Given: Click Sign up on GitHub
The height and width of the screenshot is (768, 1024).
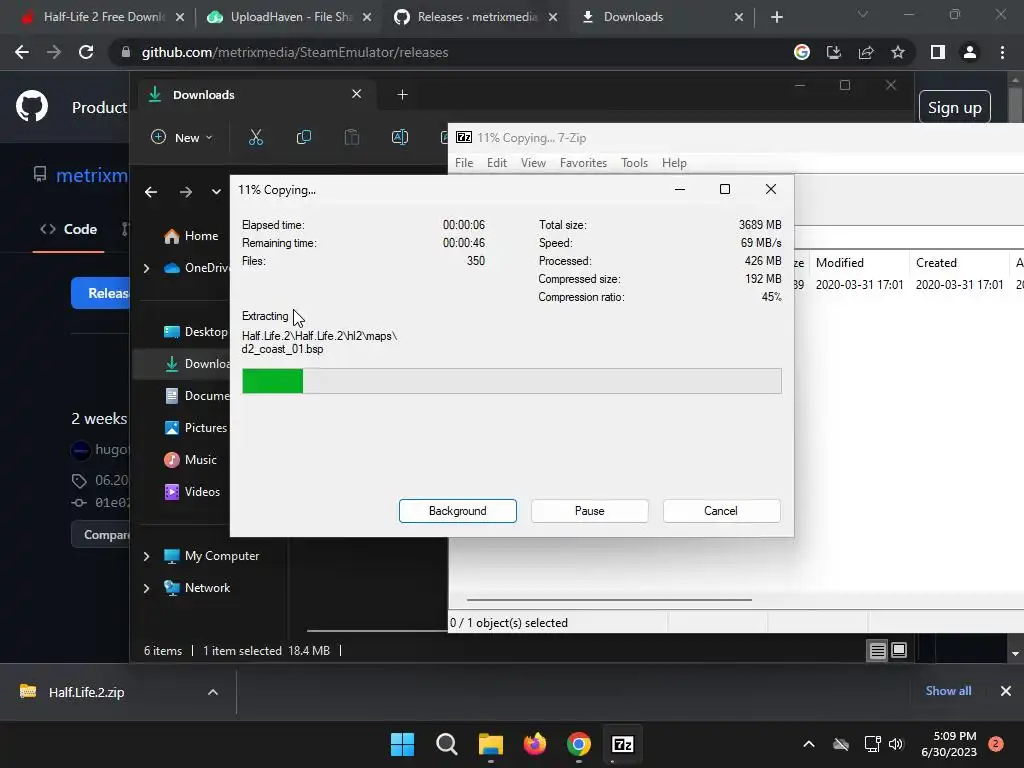Looking at the screenshot, I should coord(955,107).
